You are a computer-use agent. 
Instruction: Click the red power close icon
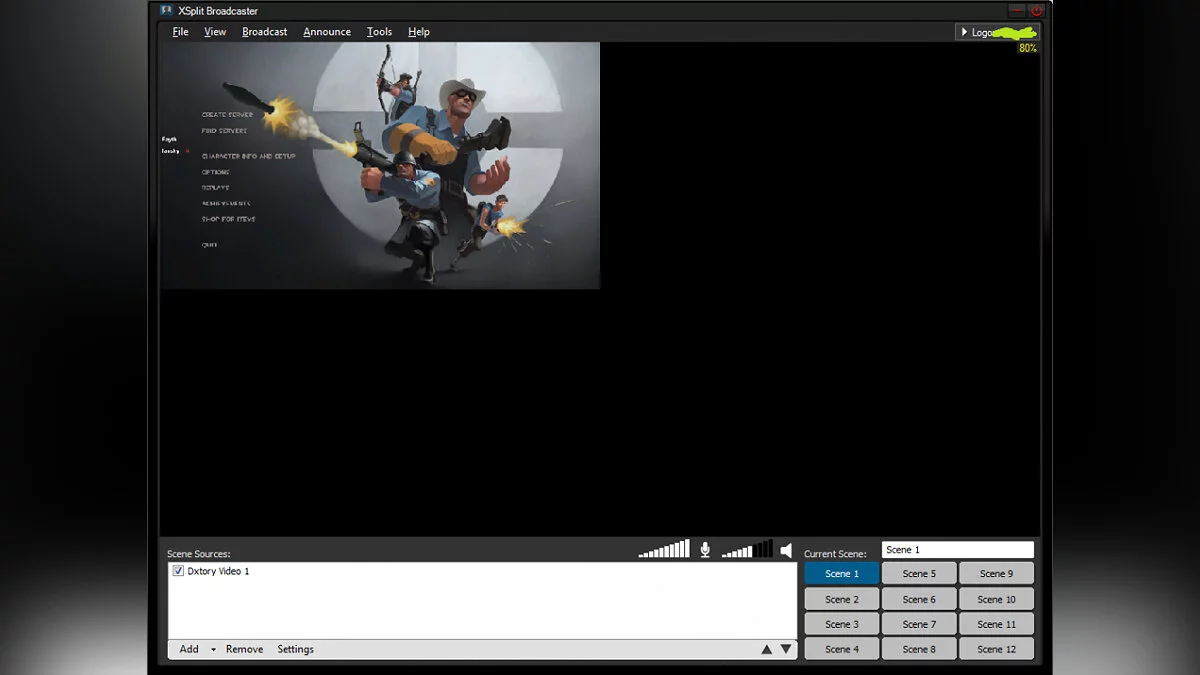pyautogui.click(x=1037, y=10)
